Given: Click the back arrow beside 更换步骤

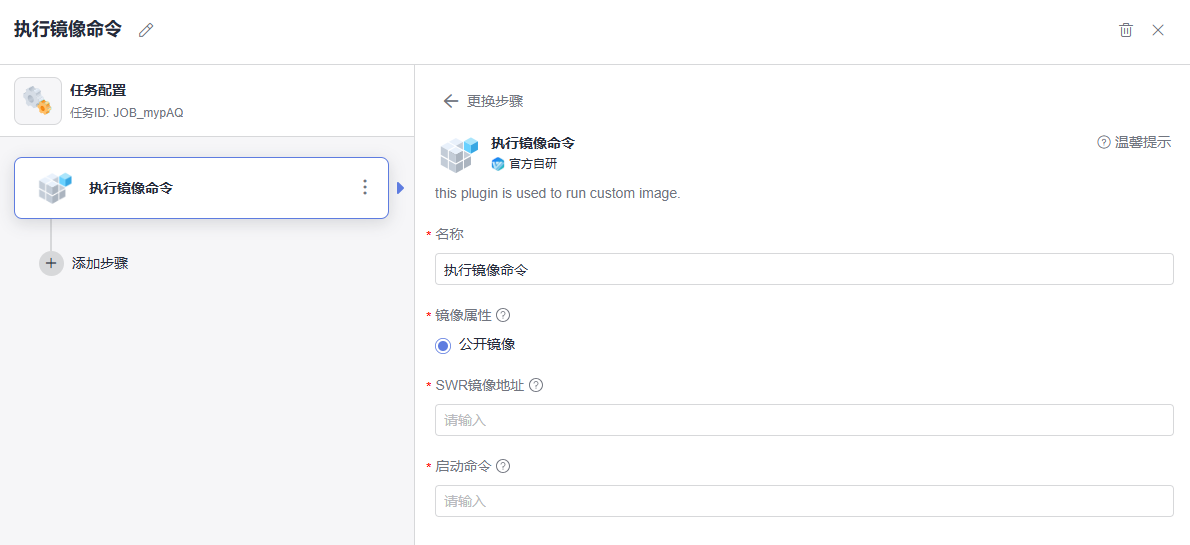Looking at the screenshot, I should [450, 101].
